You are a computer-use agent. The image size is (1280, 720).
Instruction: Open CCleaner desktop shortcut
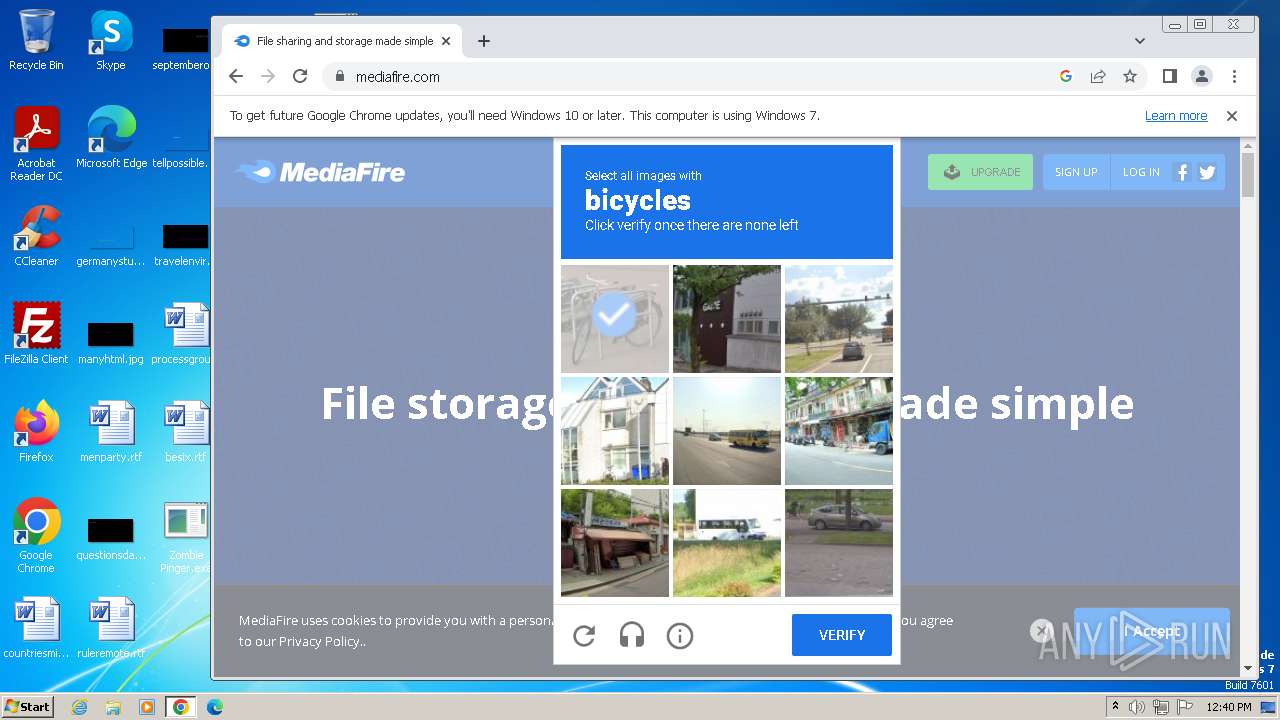tap(36, 237)
